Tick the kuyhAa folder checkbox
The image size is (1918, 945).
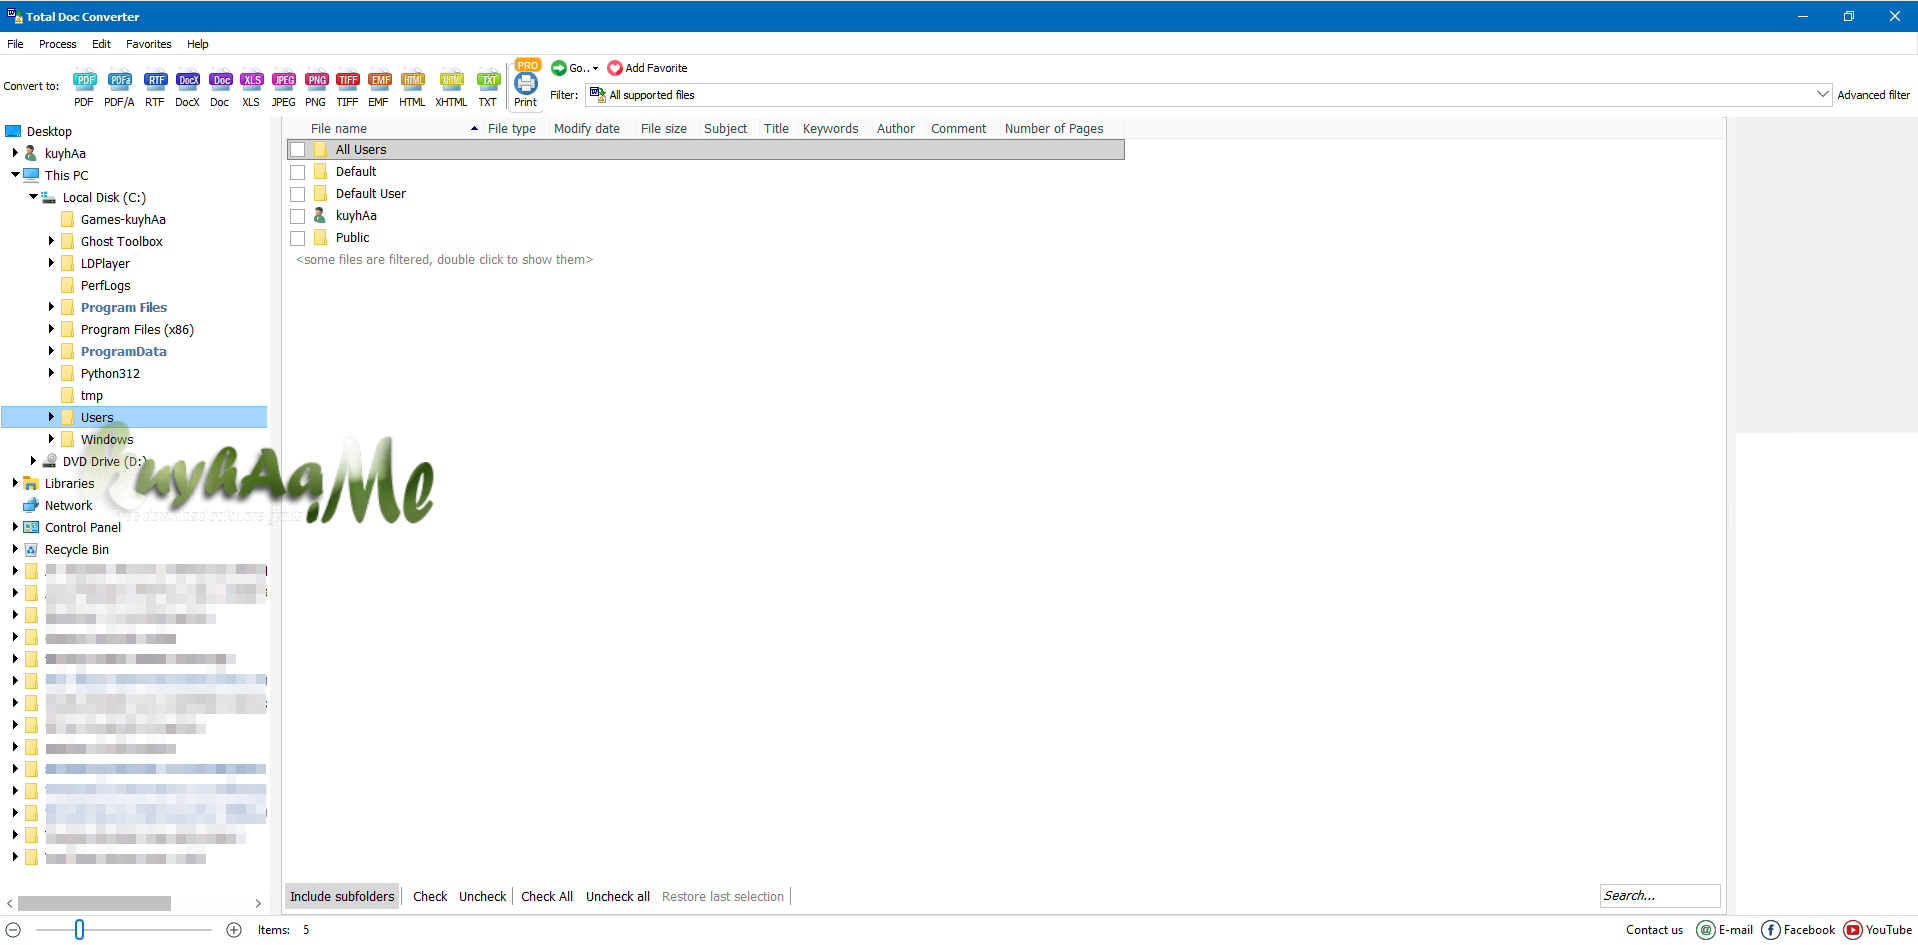pos(298,216)
